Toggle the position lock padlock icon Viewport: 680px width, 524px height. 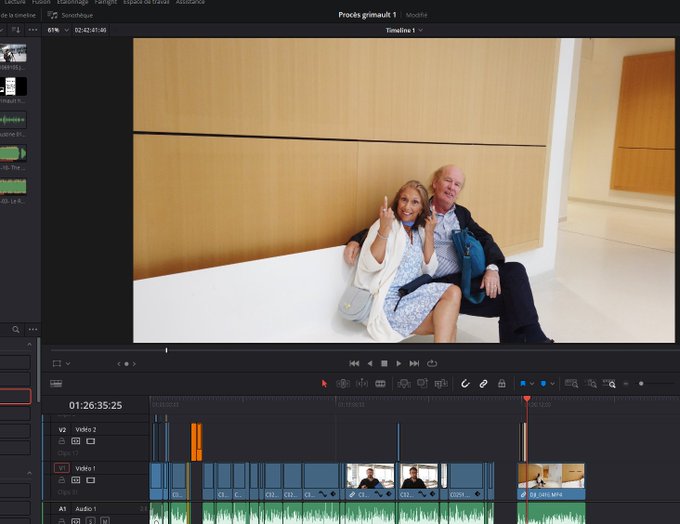click(x=502, y=384)
